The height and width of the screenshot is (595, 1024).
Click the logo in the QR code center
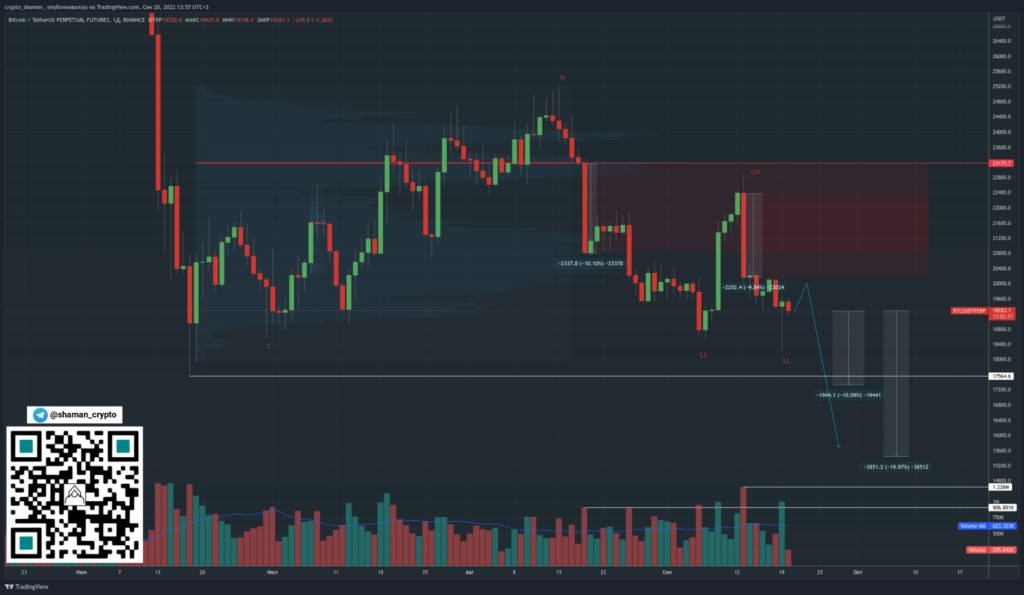pos(76,493)
